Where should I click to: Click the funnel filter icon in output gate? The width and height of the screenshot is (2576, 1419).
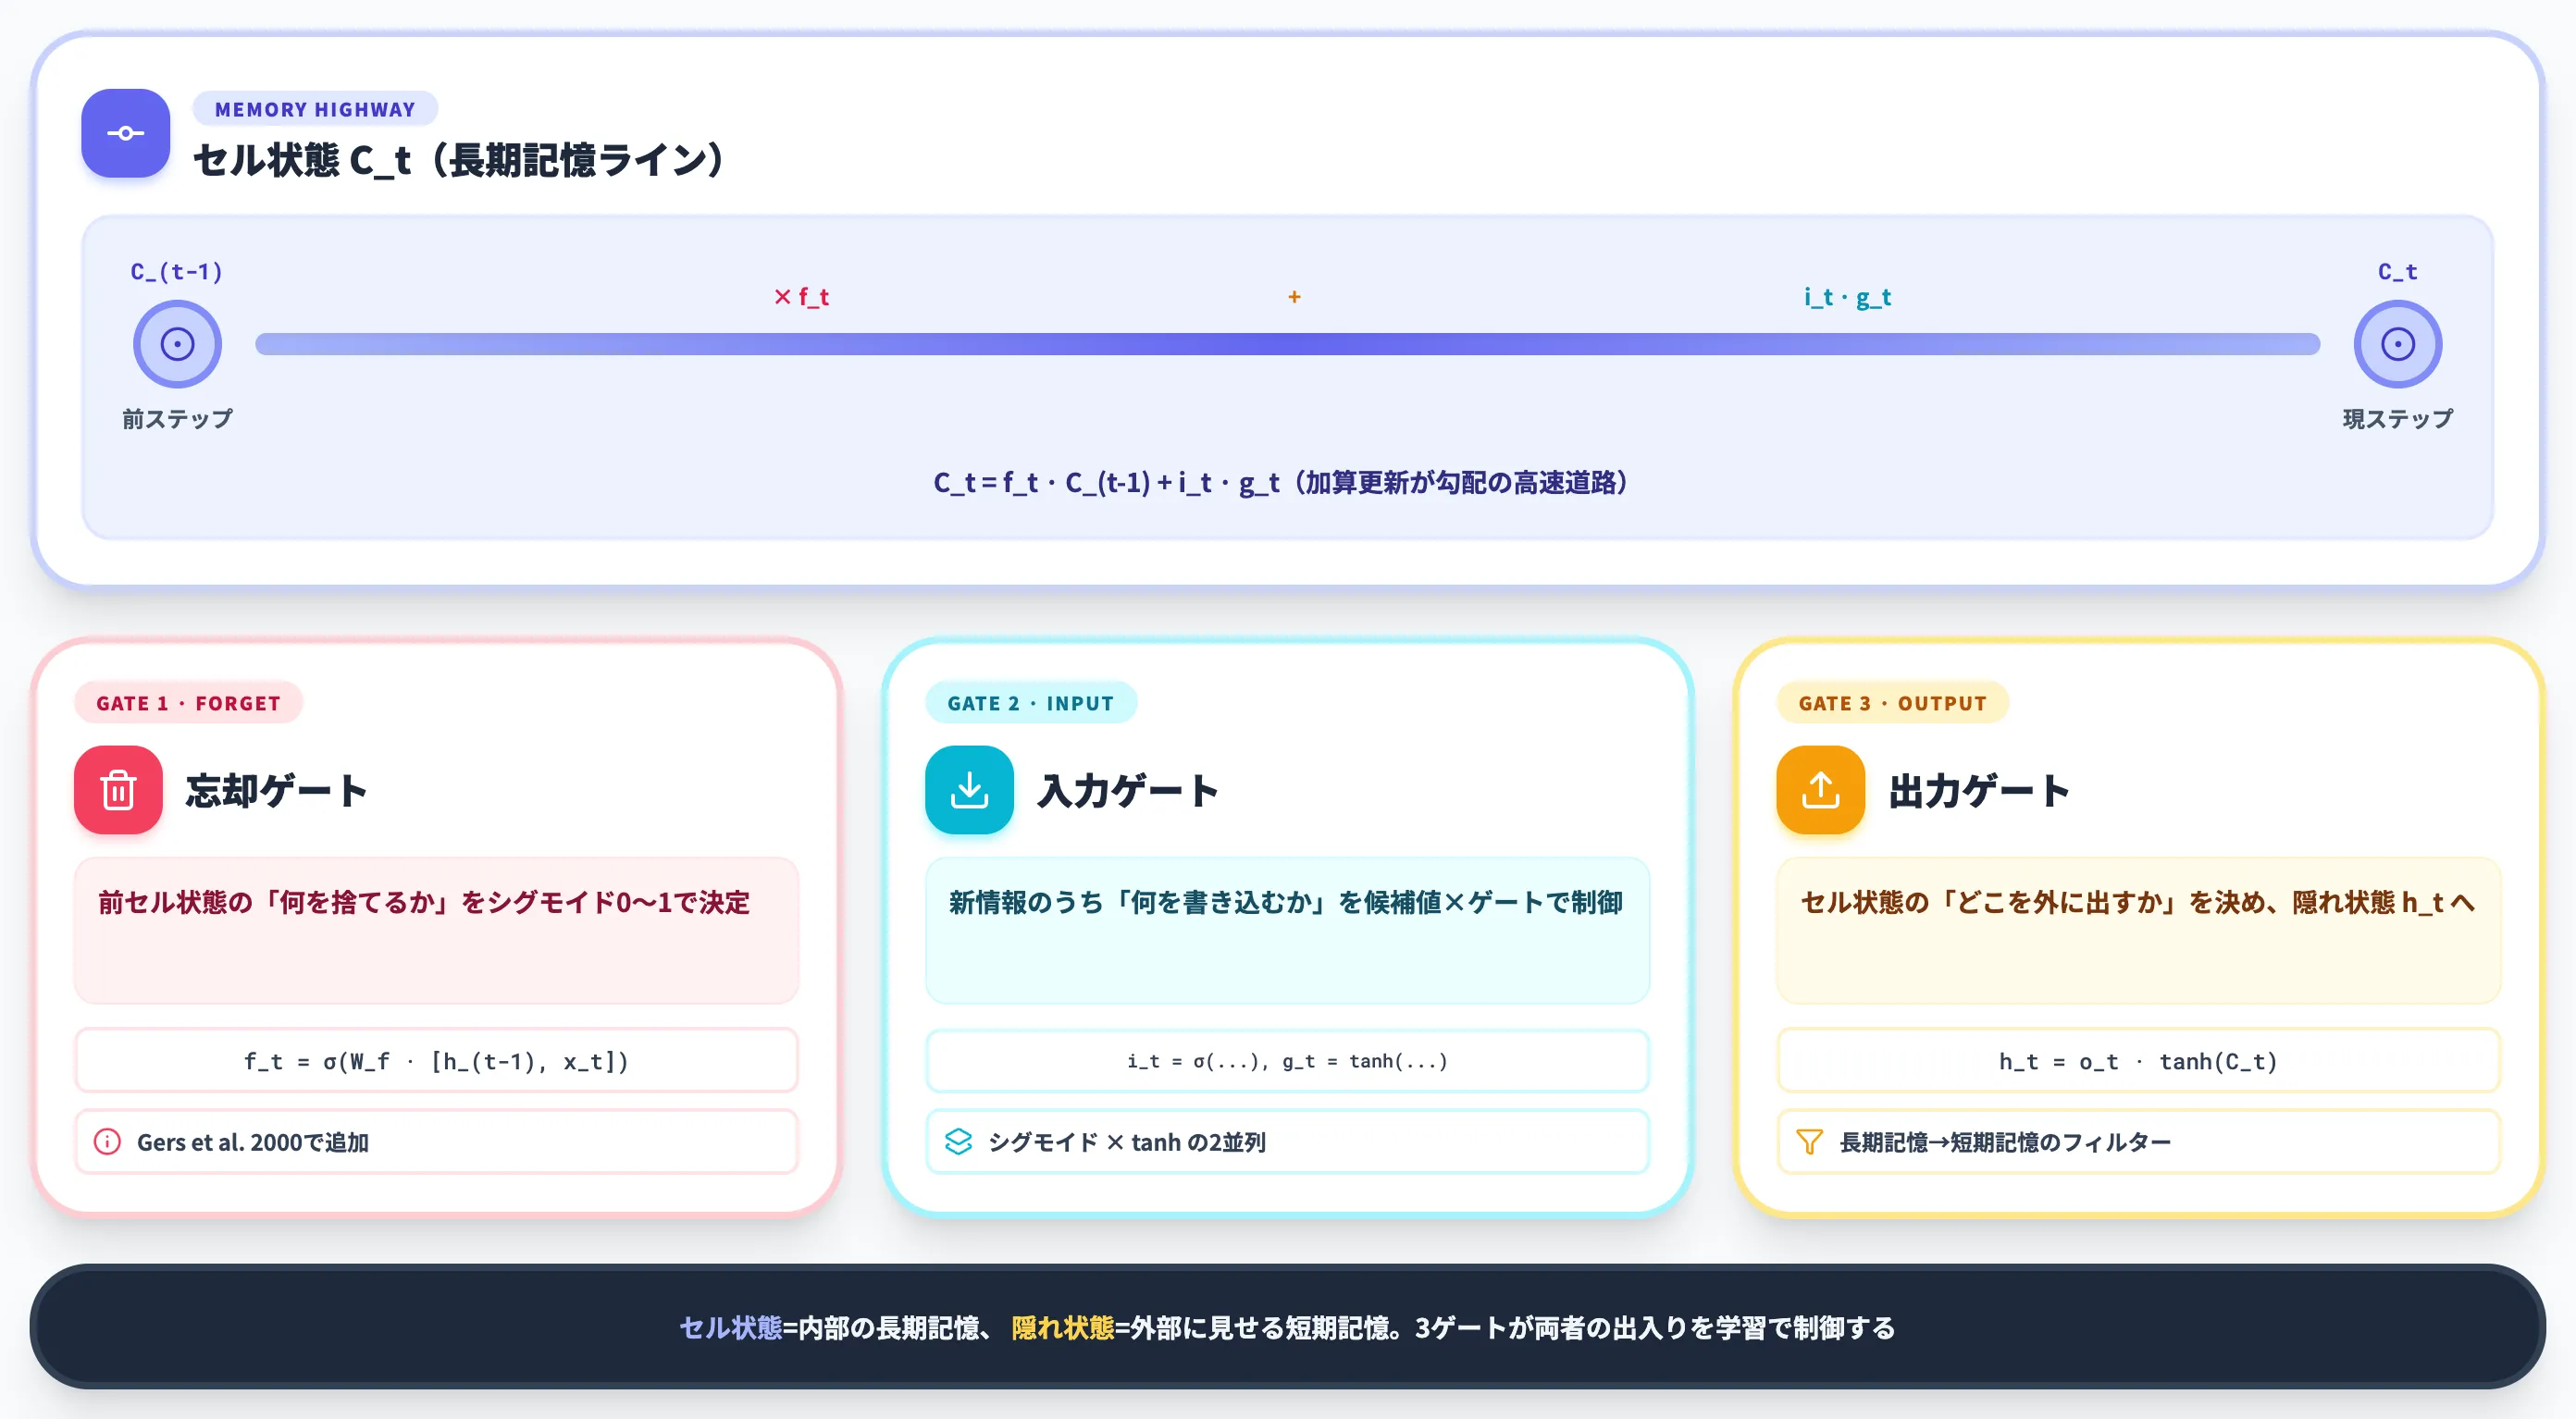pos(1809,1141)
